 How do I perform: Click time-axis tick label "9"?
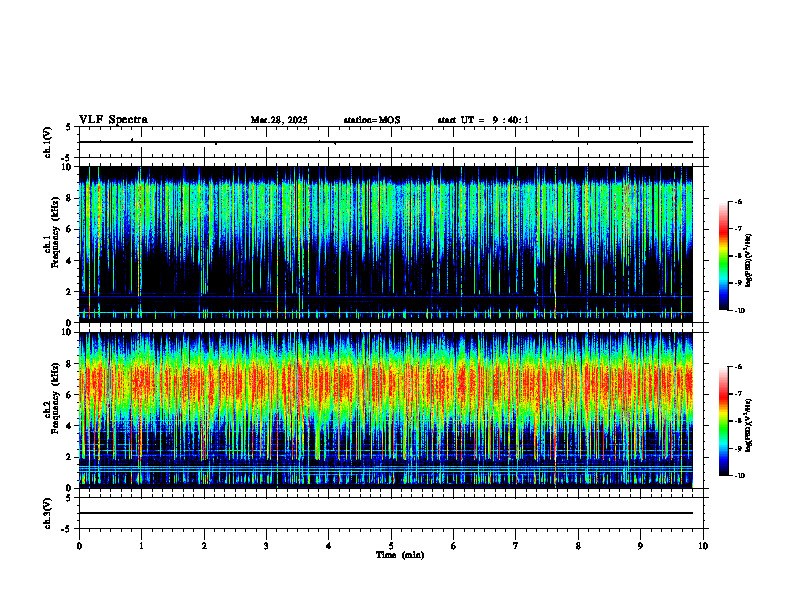[x=640, y=546]
